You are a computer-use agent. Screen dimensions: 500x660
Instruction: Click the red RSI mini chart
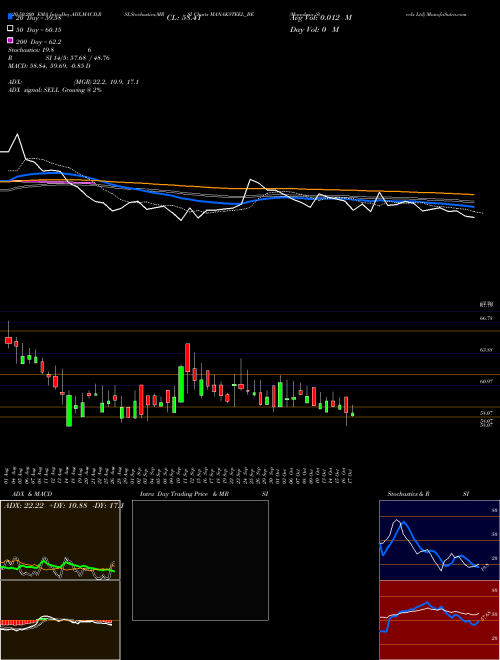439,620
